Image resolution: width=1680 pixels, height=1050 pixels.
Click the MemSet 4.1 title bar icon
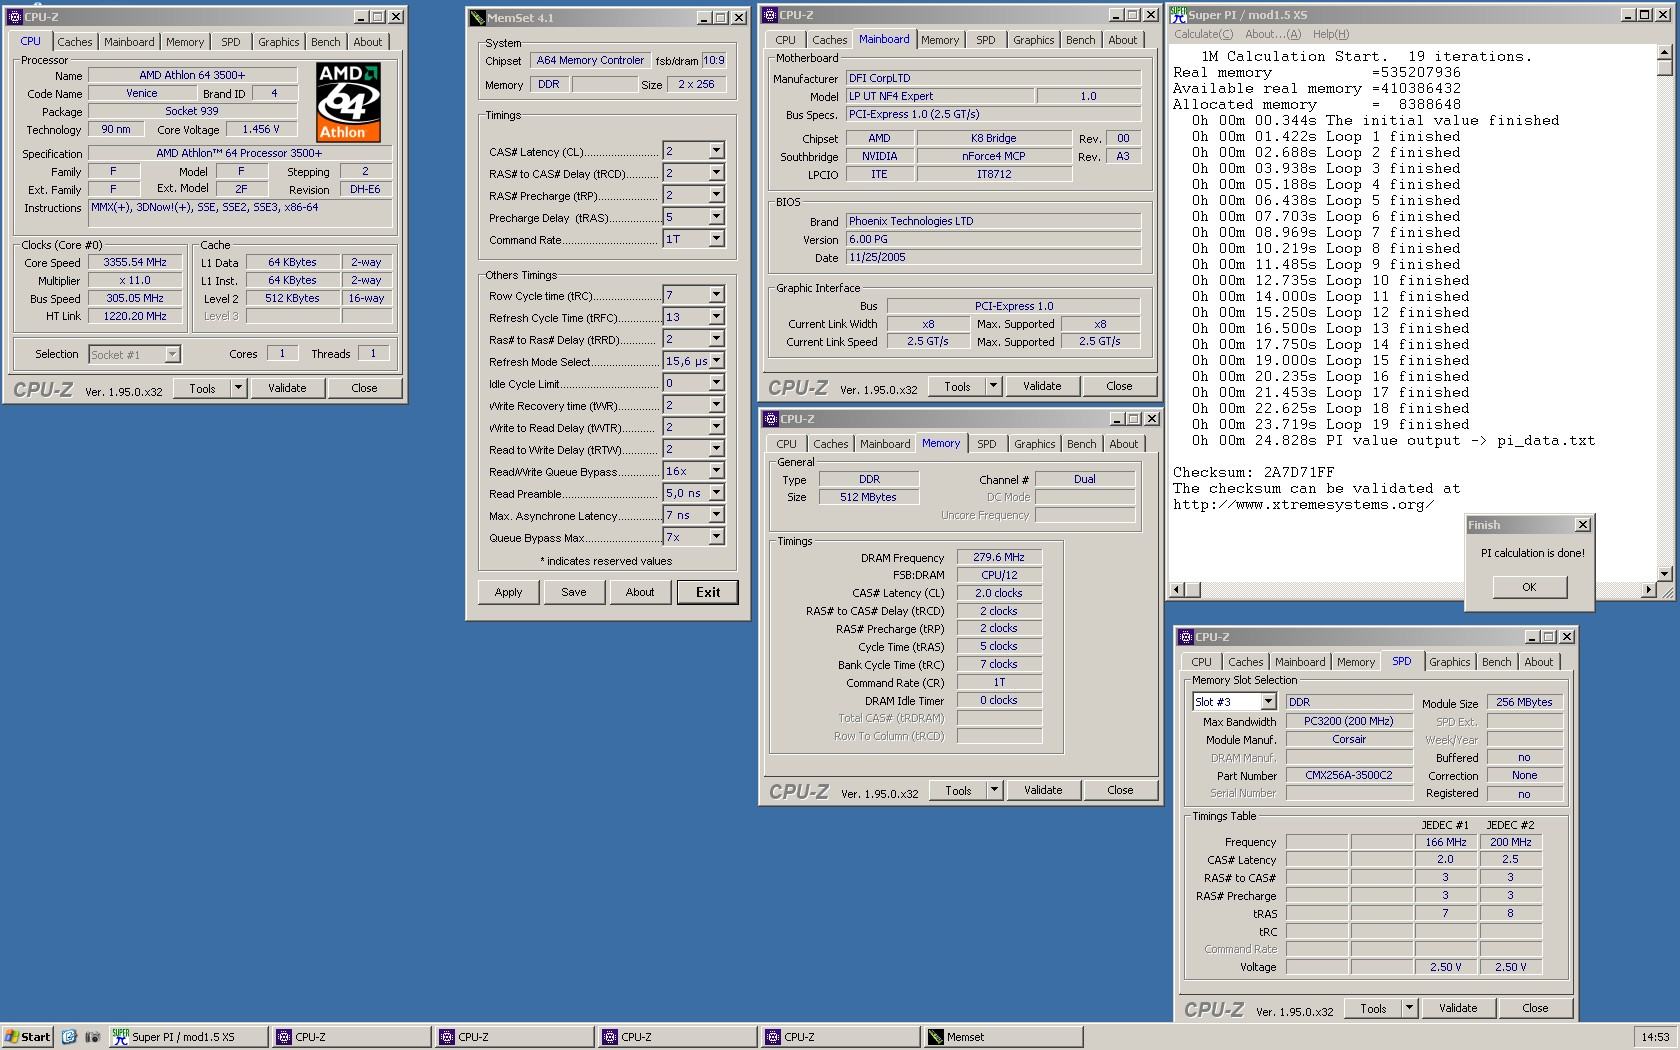tap(477, 18)
